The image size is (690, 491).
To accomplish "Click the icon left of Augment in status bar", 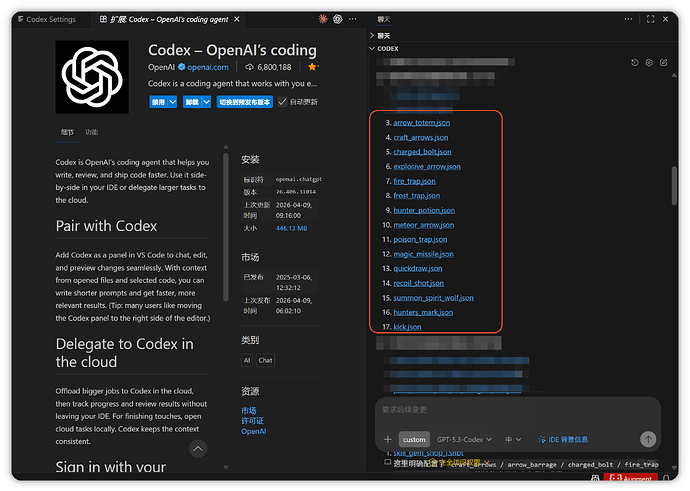I will pyautogui.click(x=595, y=478).
